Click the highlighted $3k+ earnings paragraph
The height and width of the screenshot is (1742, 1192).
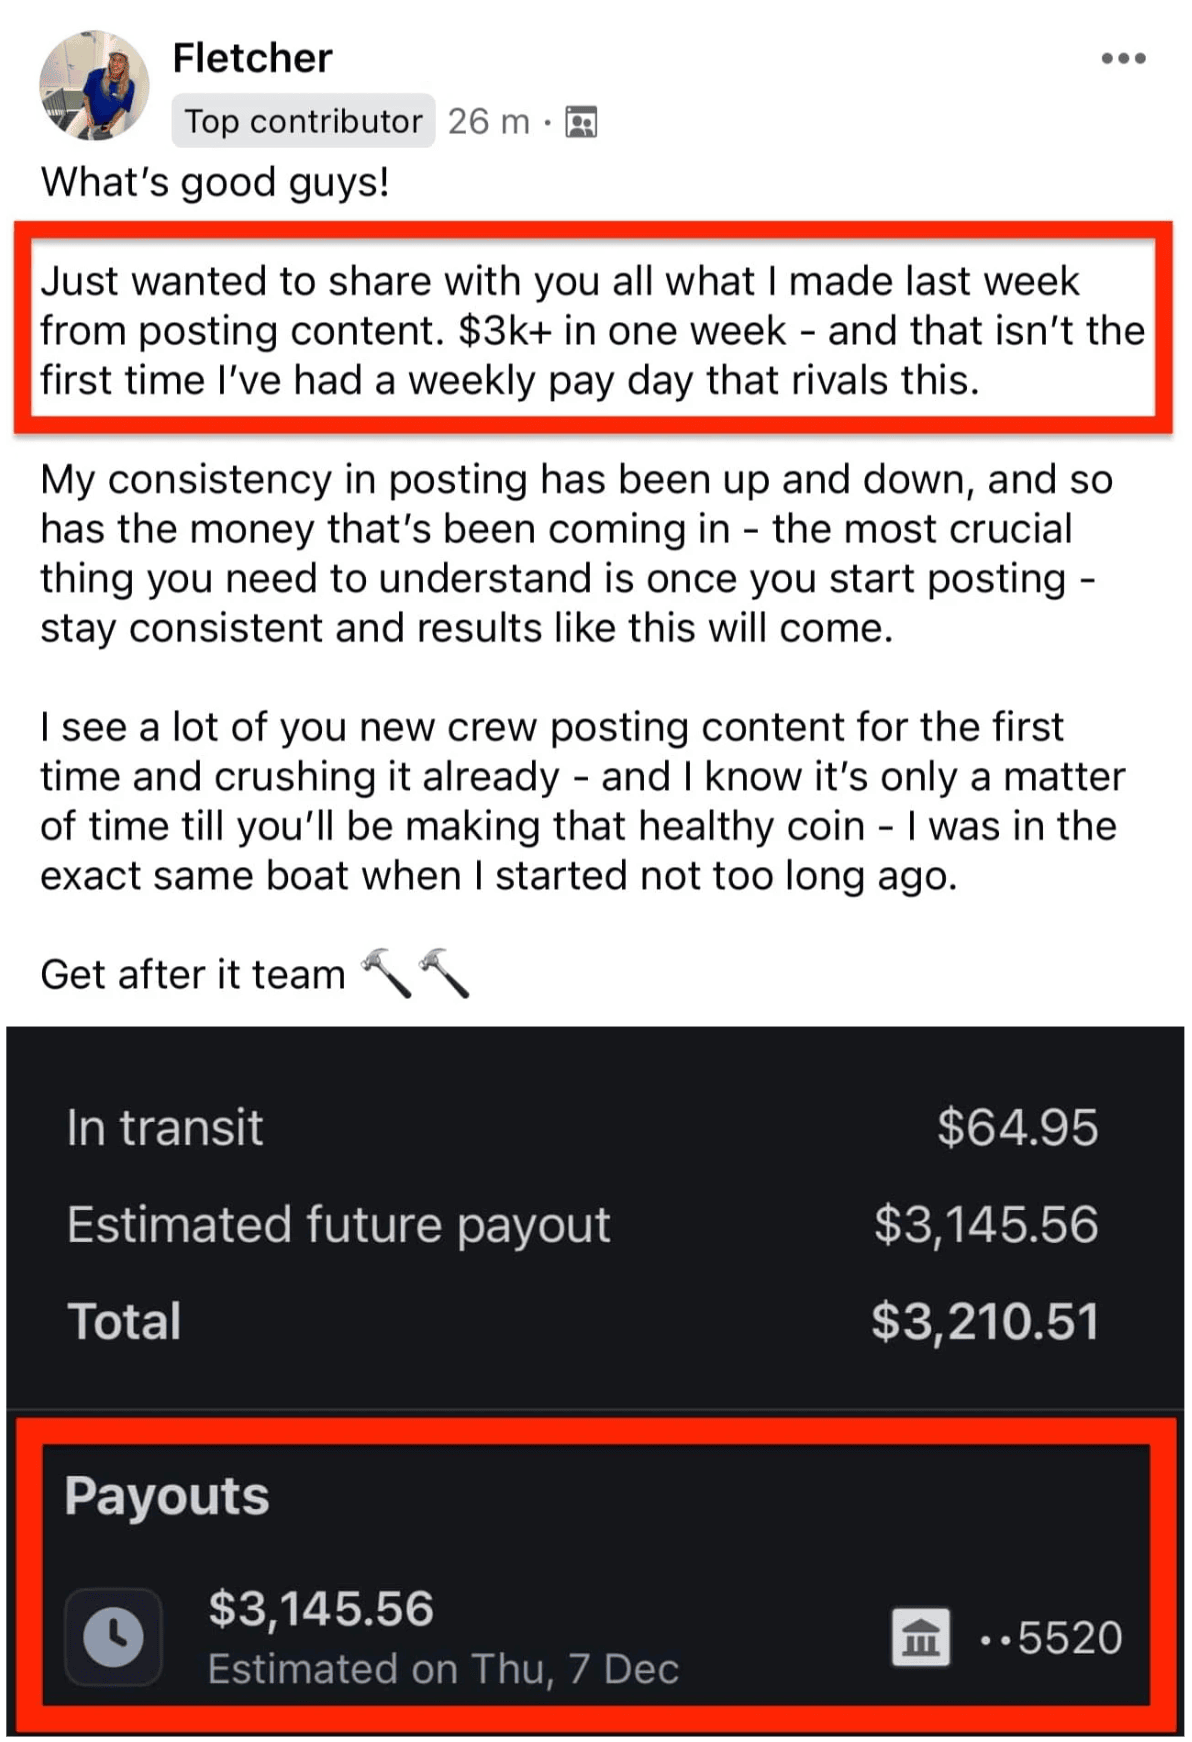[592, 331]
